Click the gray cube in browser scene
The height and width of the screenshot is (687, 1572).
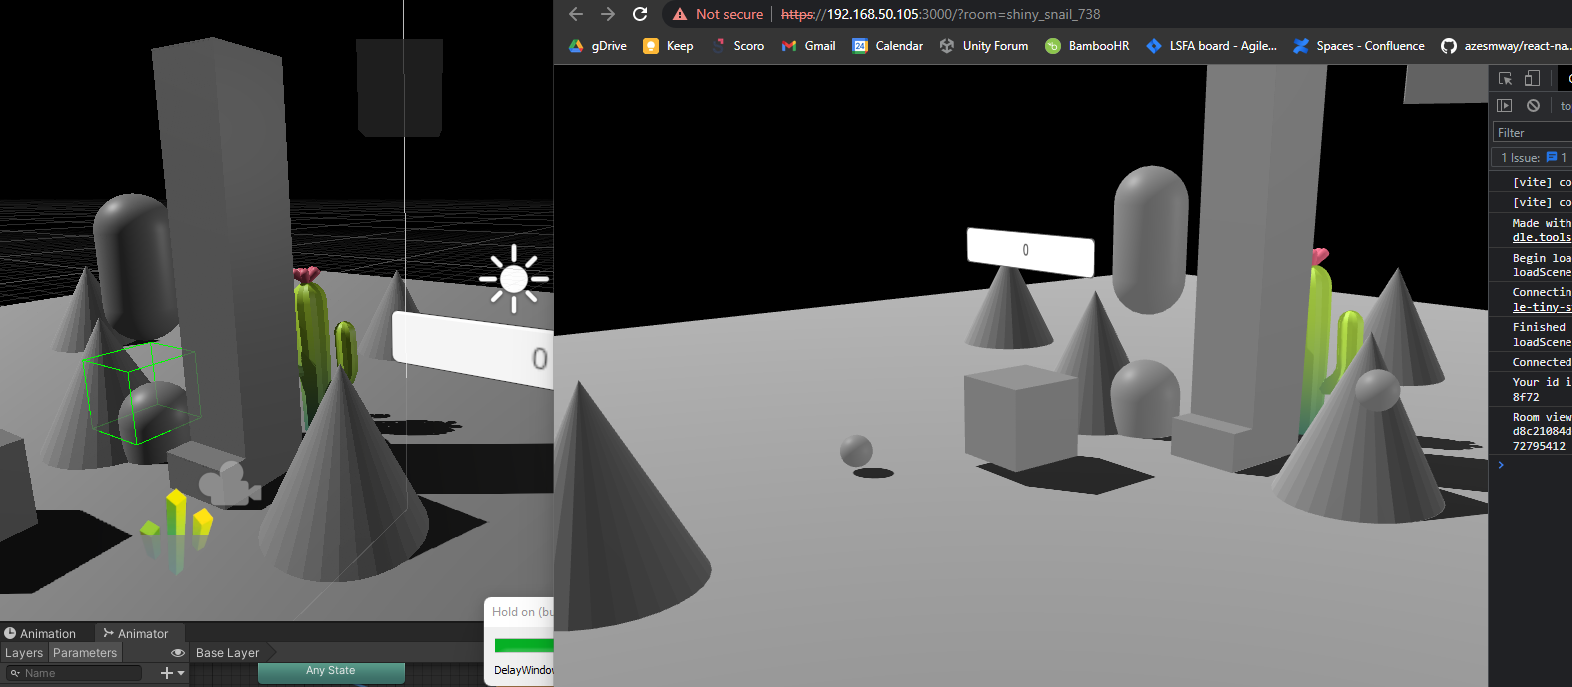coord(1021,418)
